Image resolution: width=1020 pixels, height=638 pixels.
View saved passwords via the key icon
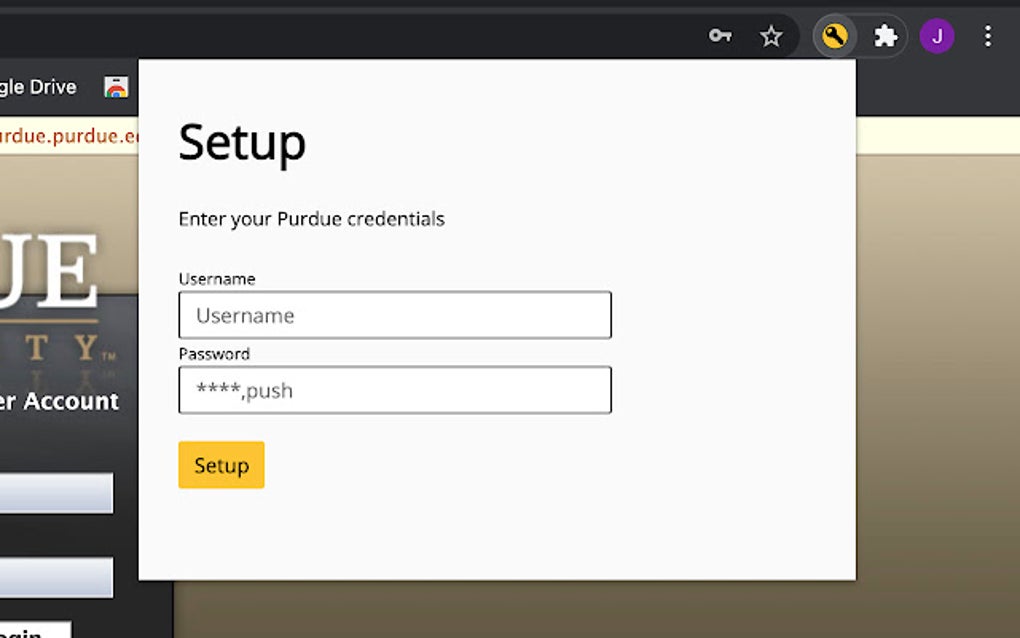pyautogui.click(x=720, y=35)
